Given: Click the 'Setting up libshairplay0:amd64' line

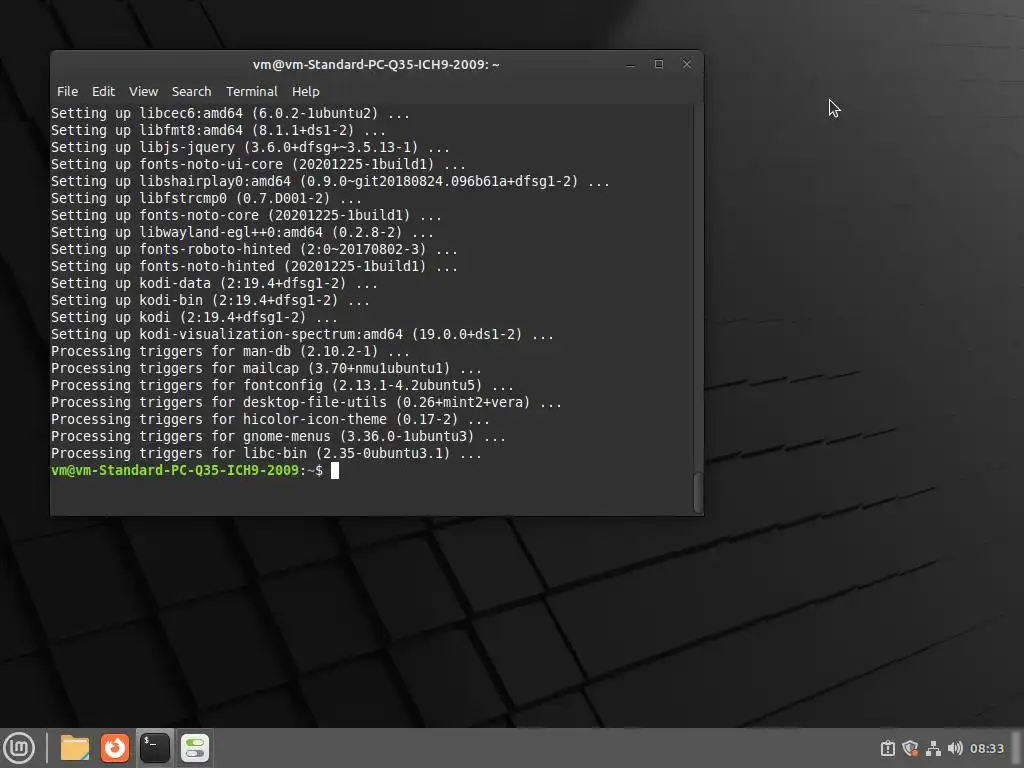Looking at the screenshot, I should (x=330, y=182).
